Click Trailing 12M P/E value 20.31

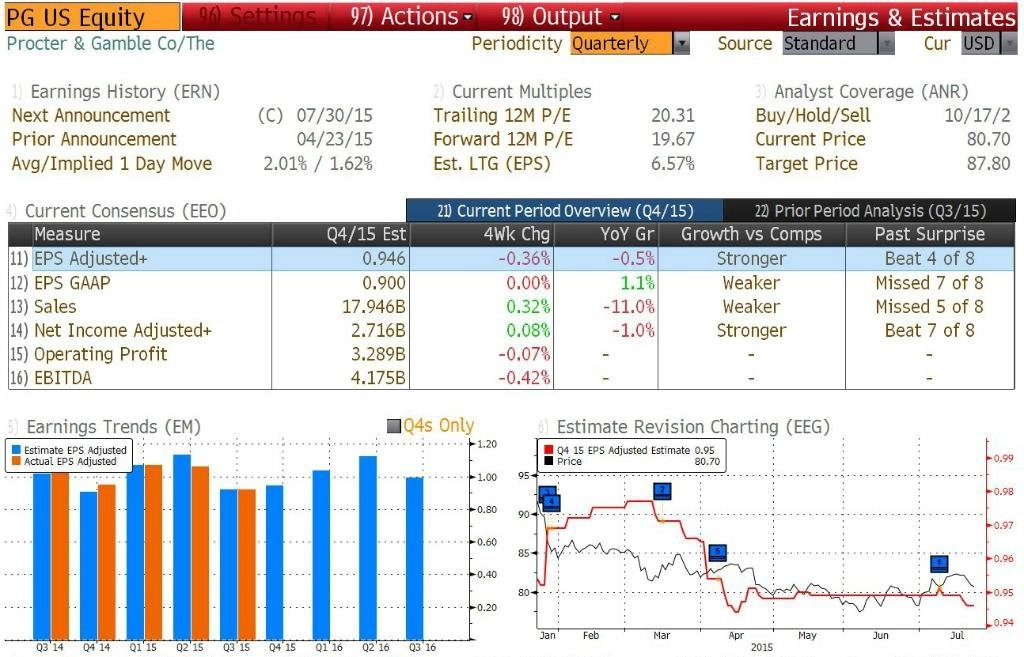pos(673,116)
